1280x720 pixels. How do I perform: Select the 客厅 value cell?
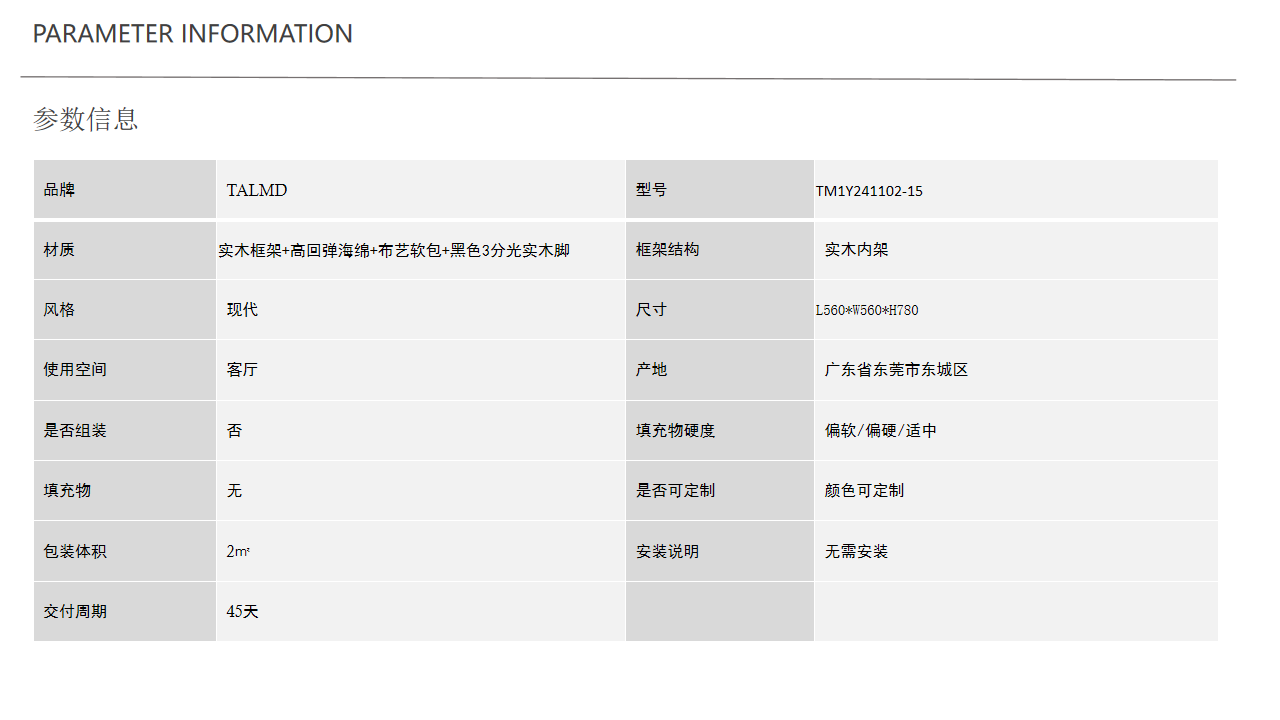242,370
